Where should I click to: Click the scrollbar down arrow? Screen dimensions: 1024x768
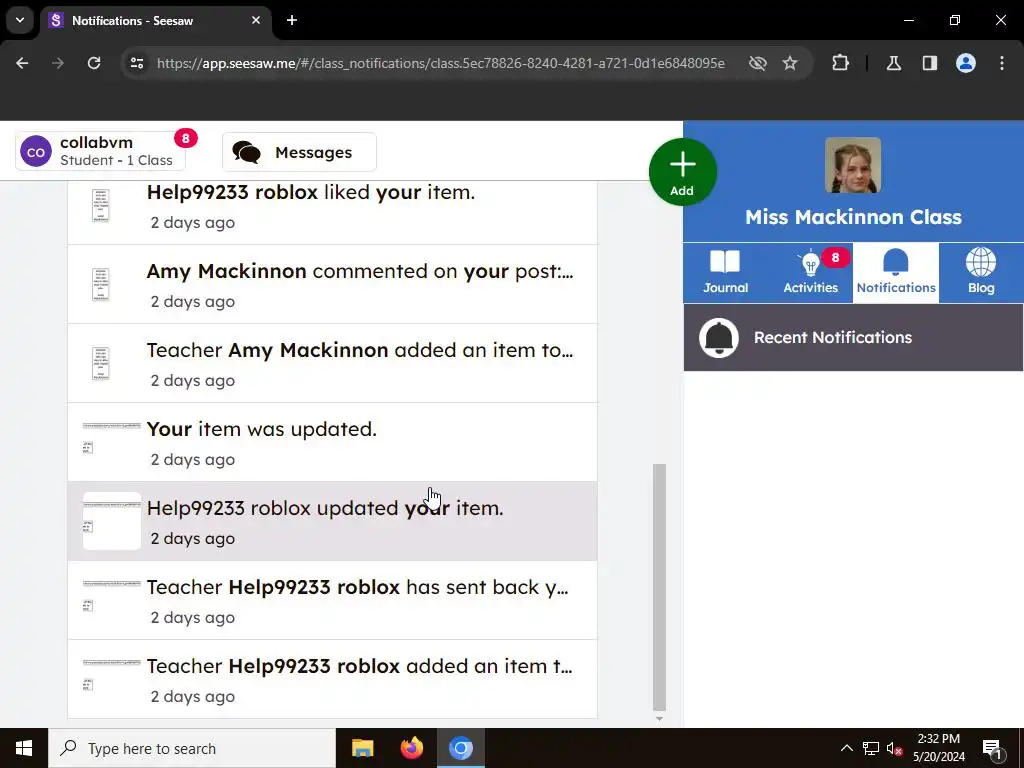[659, 718]
